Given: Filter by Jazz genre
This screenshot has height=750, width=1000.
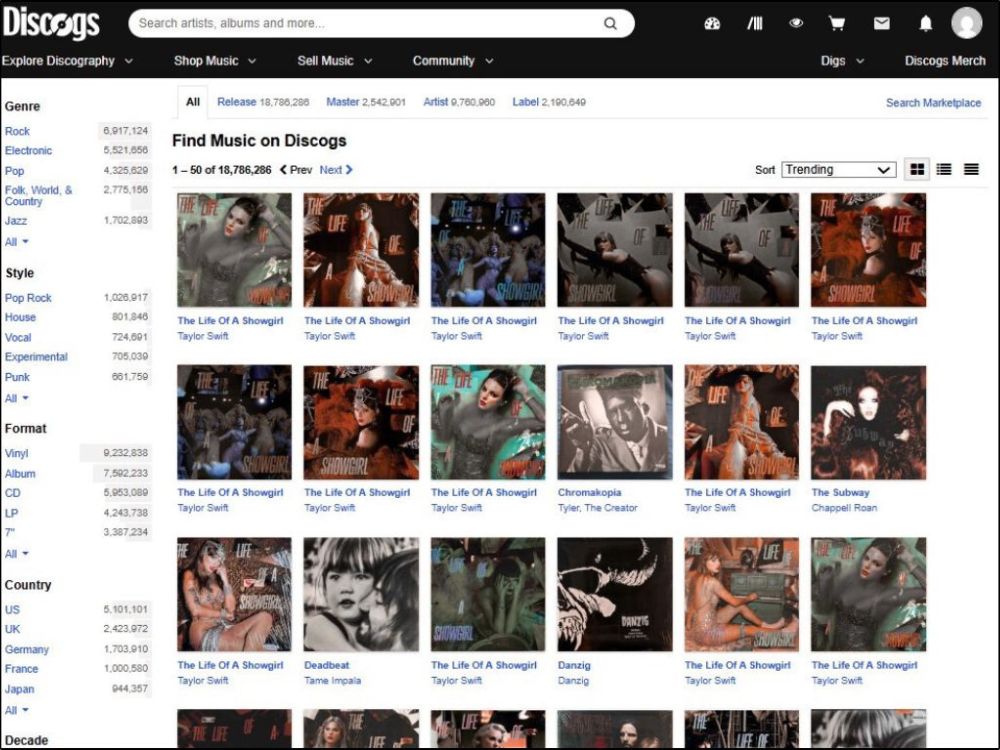Looking at the screenshot, I should (15, 221).
